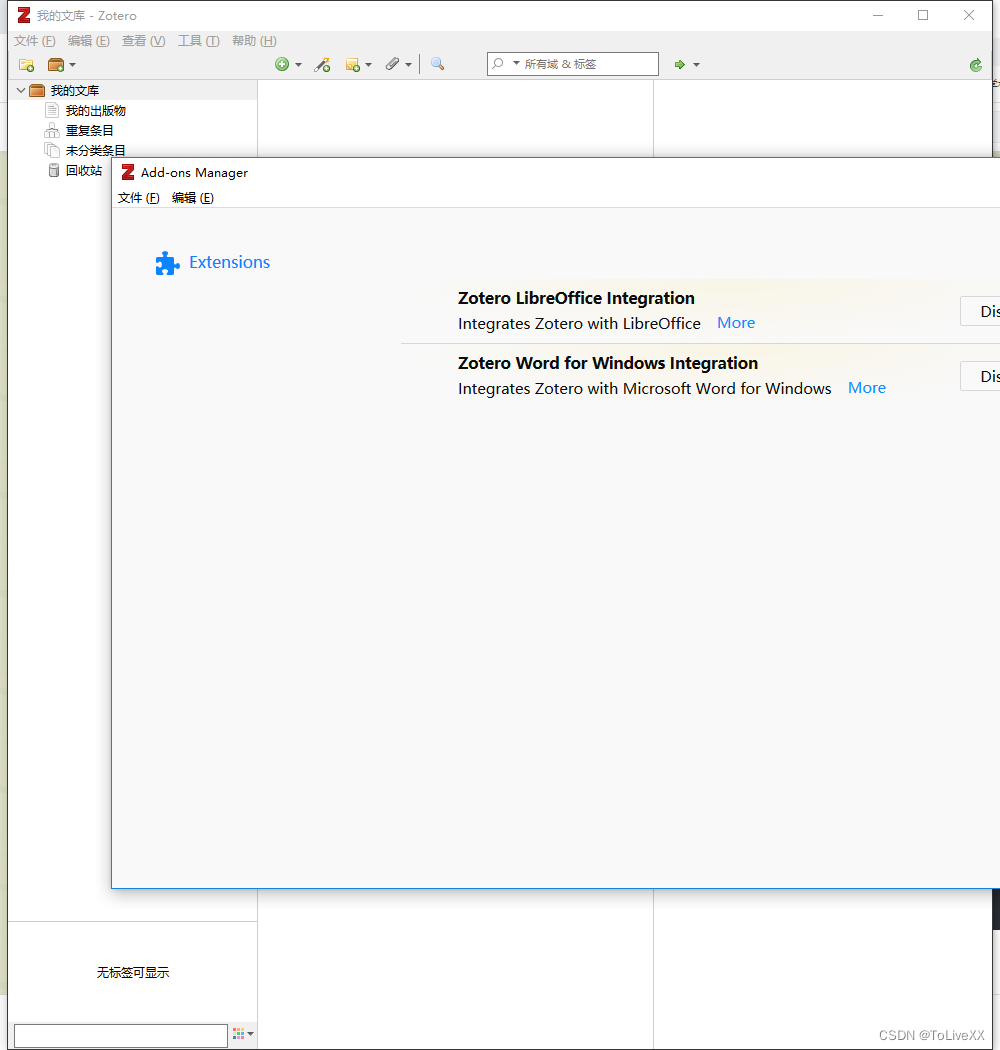Viewport: 1000px width, 1050px height.
Task: Open the New Note dropdown arrow
Action: 368,65
